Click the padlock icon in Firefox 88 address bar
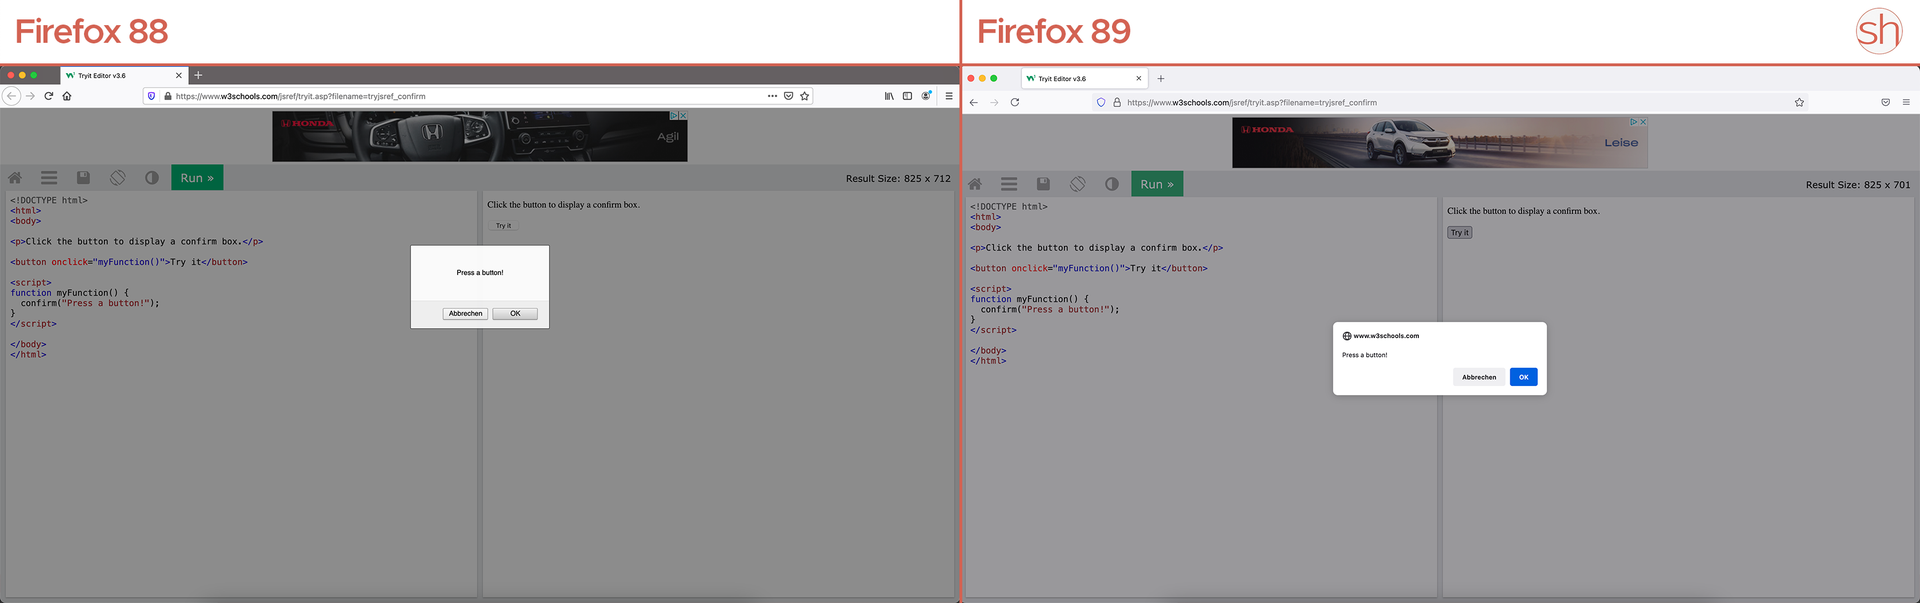 click(167, 96)
